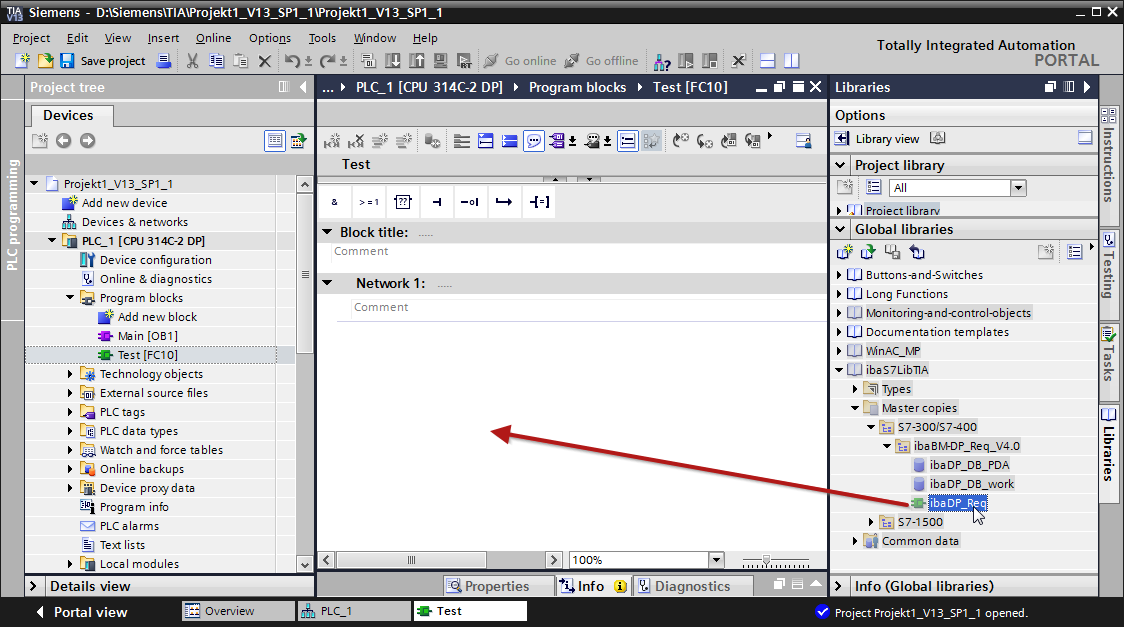Open the Edit menu
The height and width of the screenshot is (627, 1124).
77,38
